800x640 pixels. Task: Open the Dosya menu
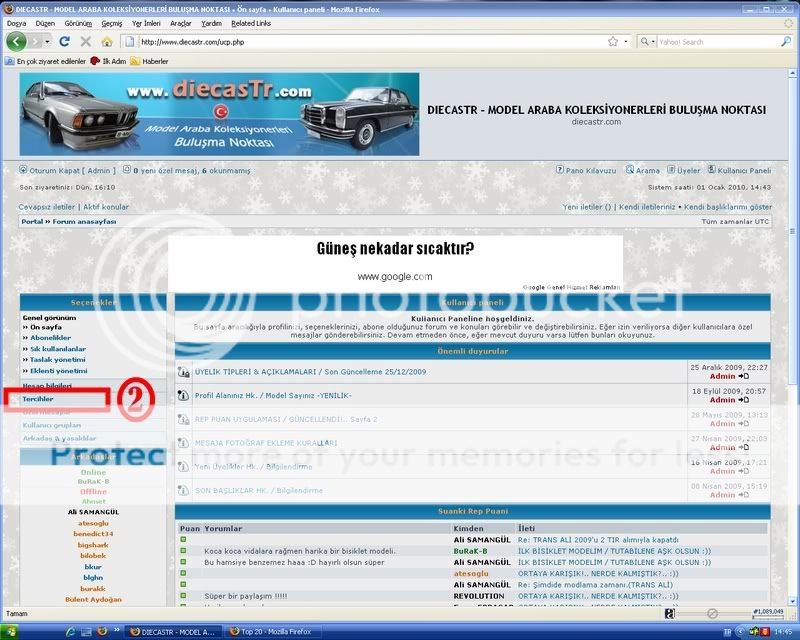click(16, 23)
